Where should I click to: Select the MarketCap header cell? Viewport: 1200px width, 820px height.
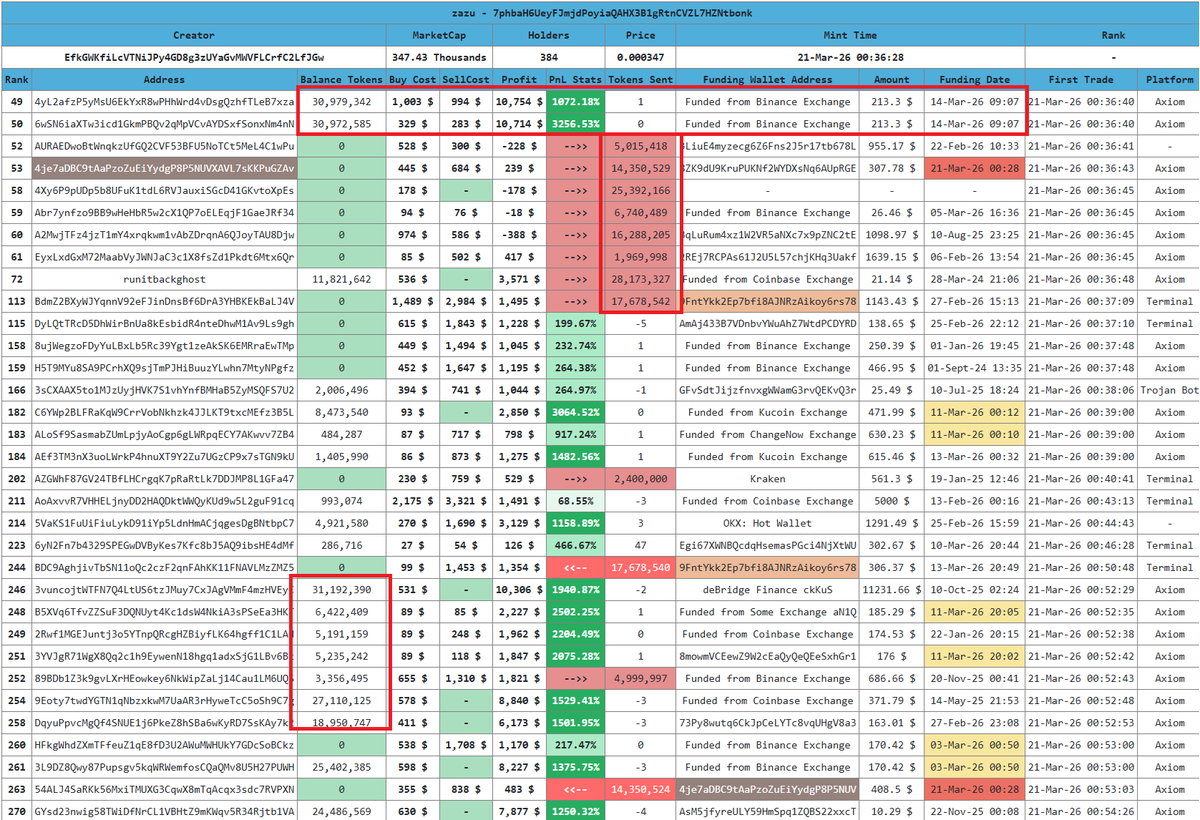[x=439, y=35]
